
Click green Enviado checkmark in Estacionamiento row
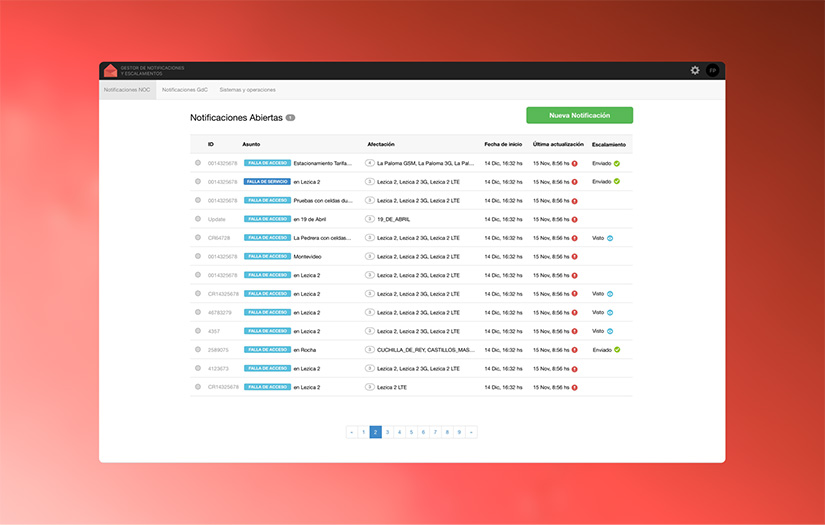617,163
